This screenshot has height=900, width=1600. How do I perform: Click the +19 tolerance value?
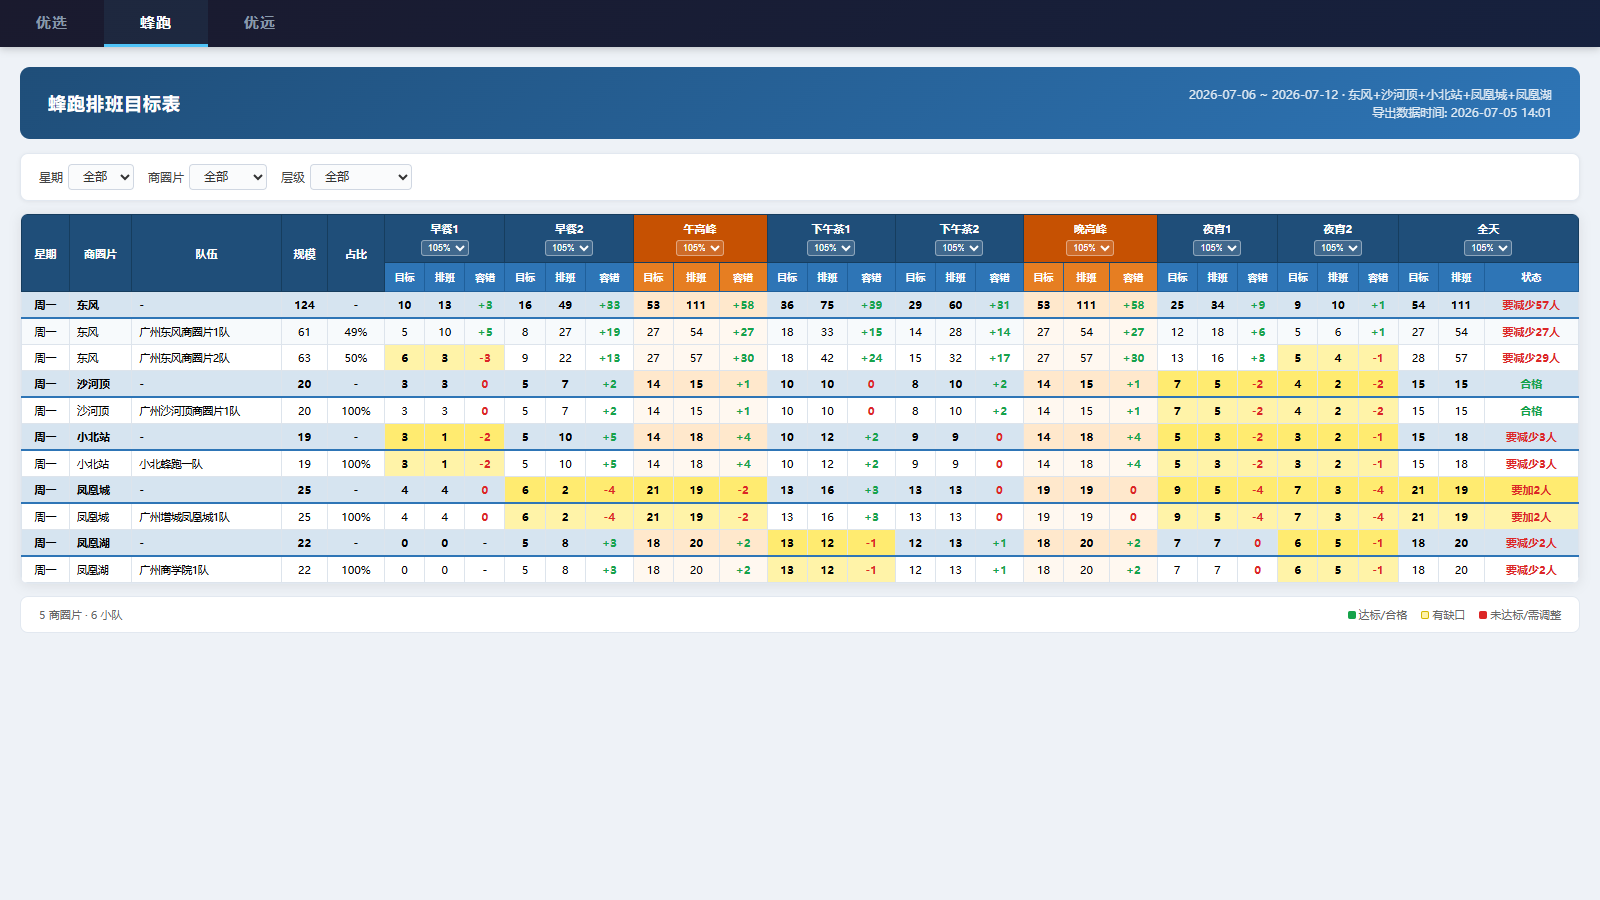click(x=609, y=332)
